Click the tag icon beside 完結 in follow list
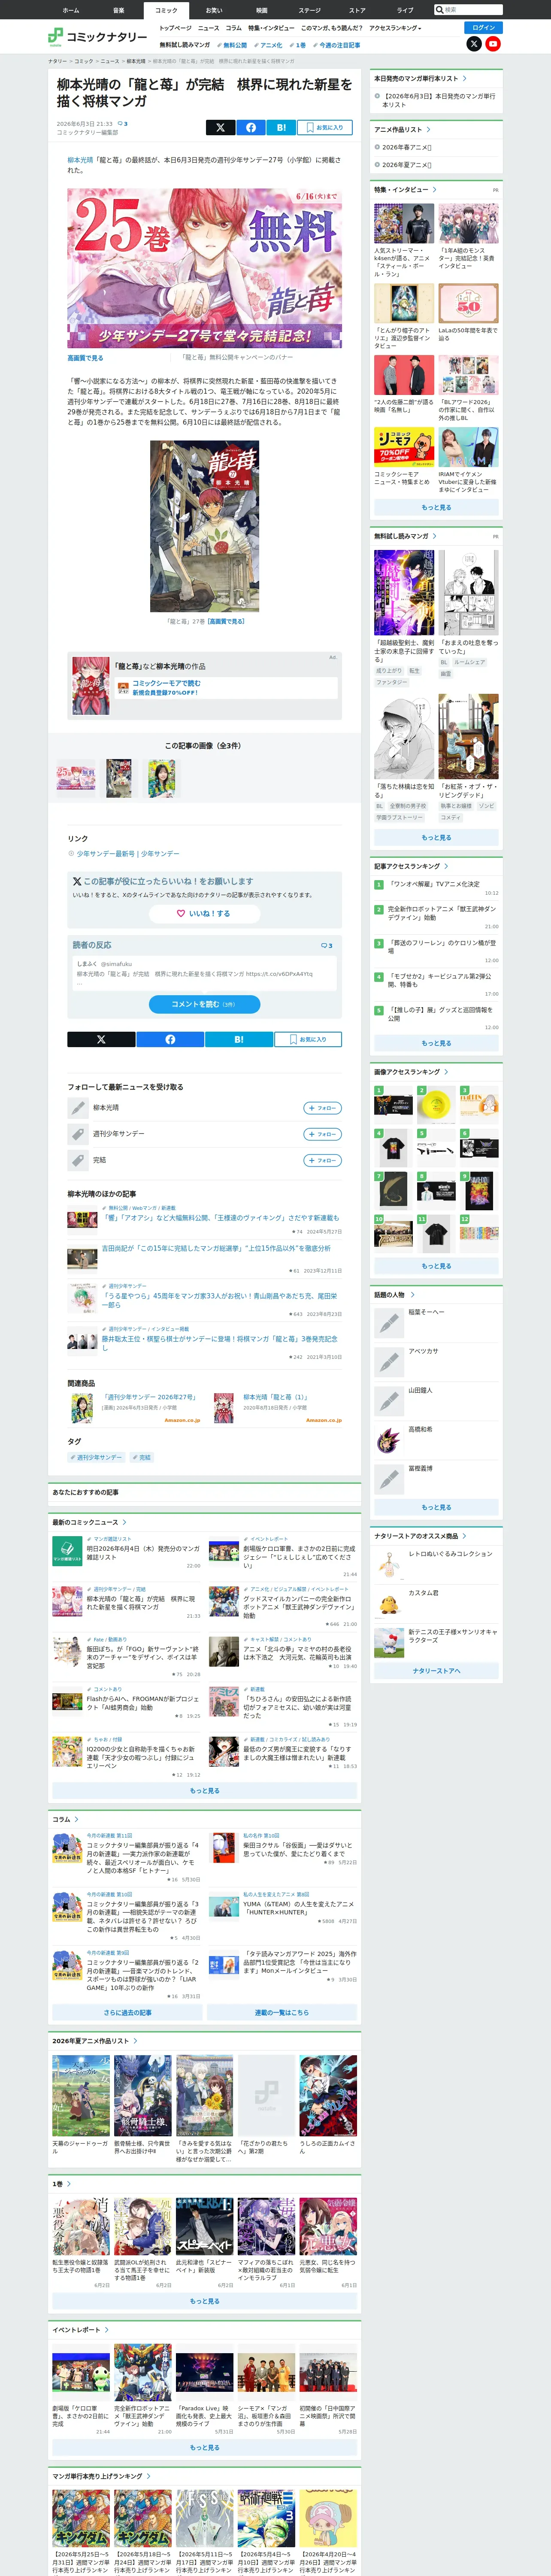Image resolution: width=551 pixels, height=2576 pixels. [x=78, y=1160]
